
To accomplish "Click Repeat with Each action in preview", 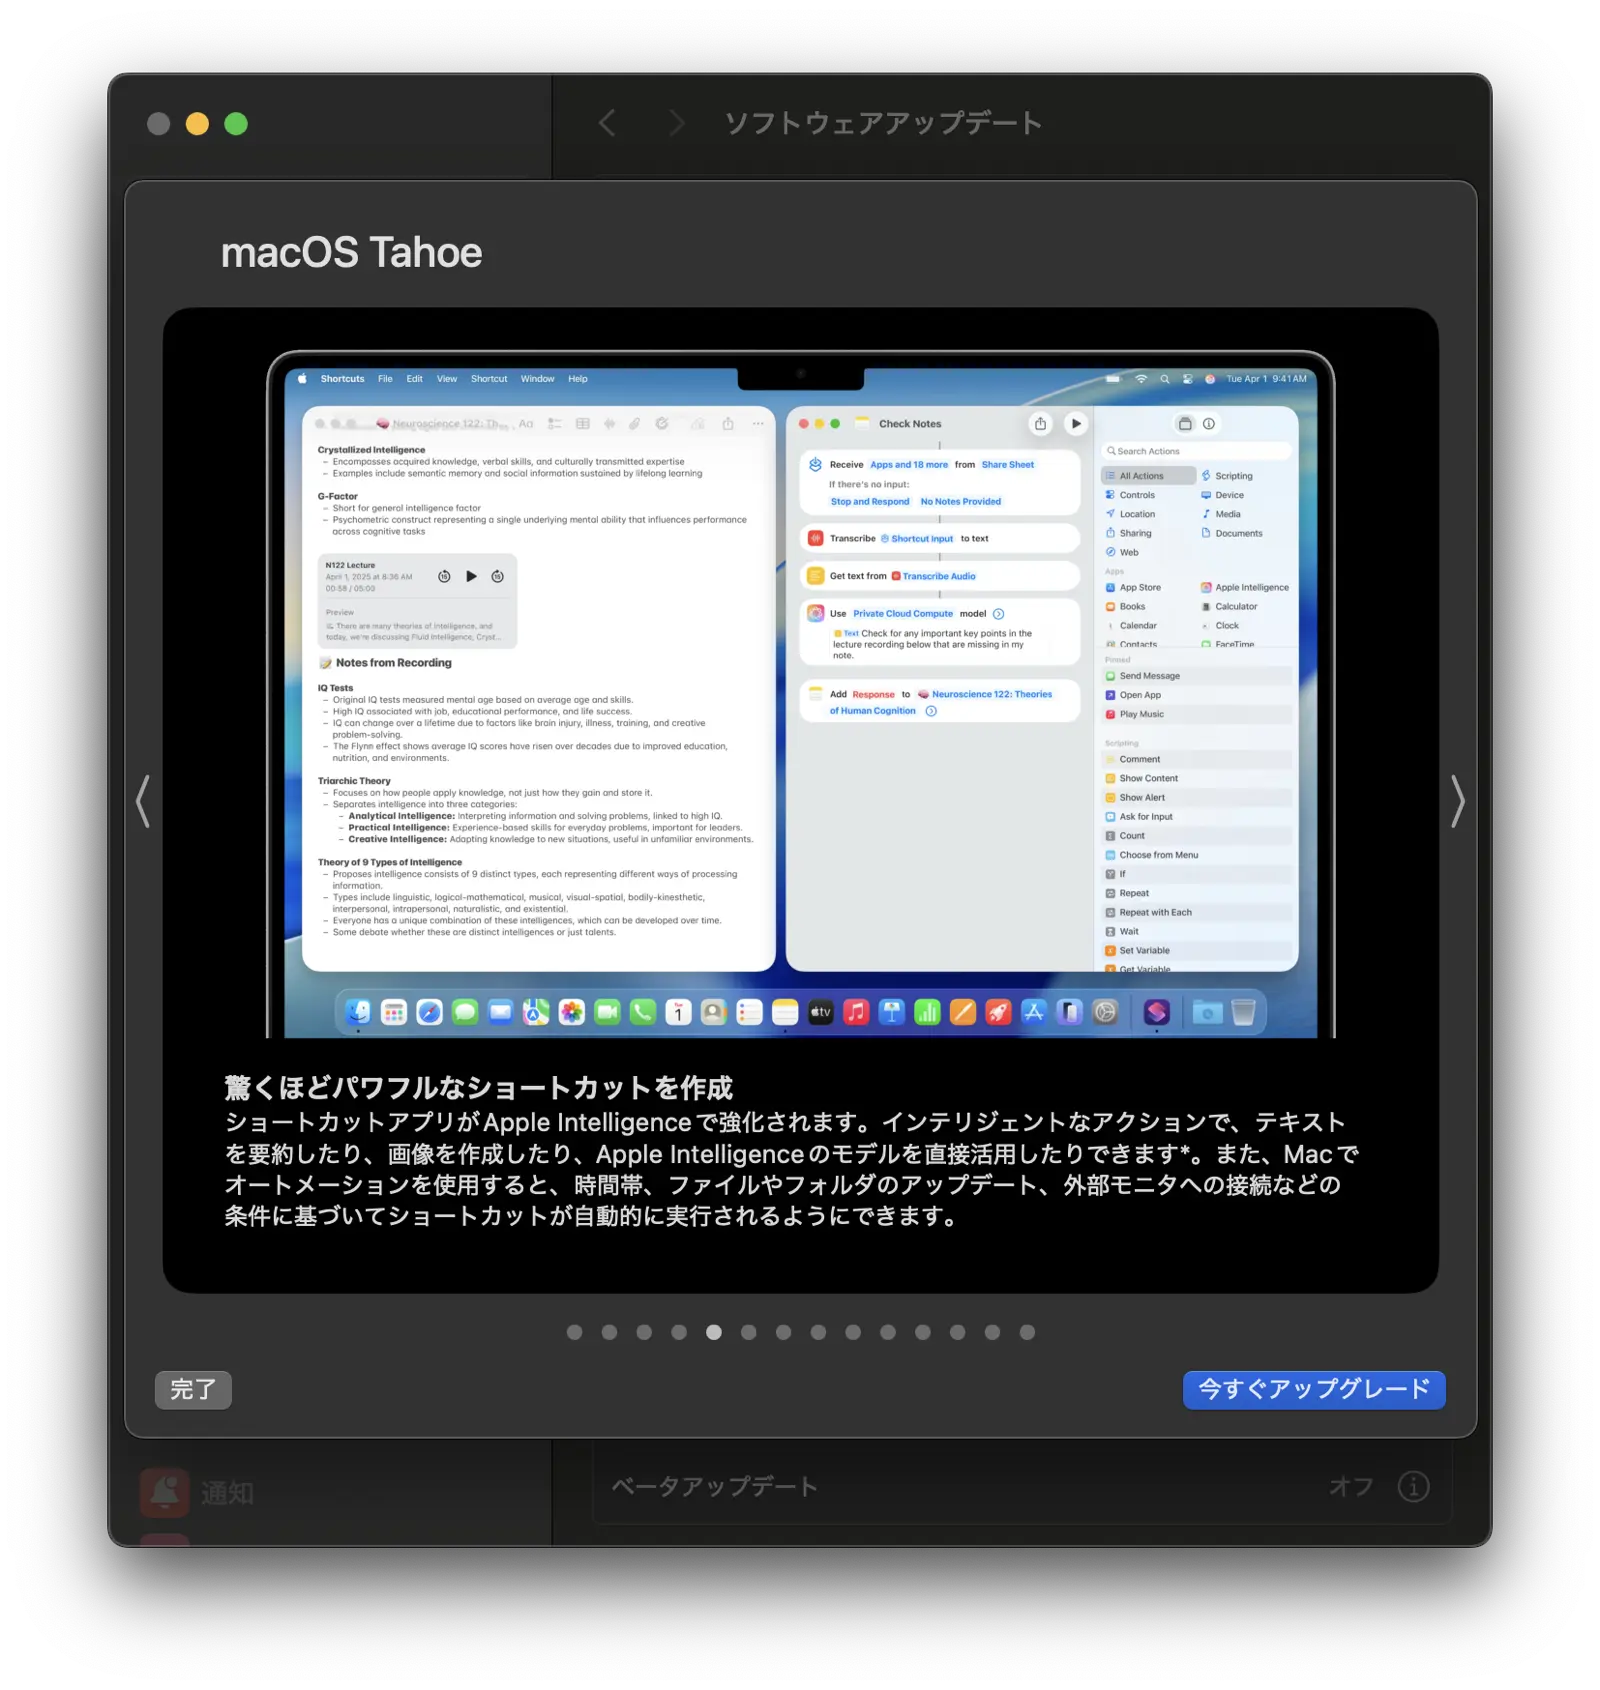I will (x=1197, y=912).
